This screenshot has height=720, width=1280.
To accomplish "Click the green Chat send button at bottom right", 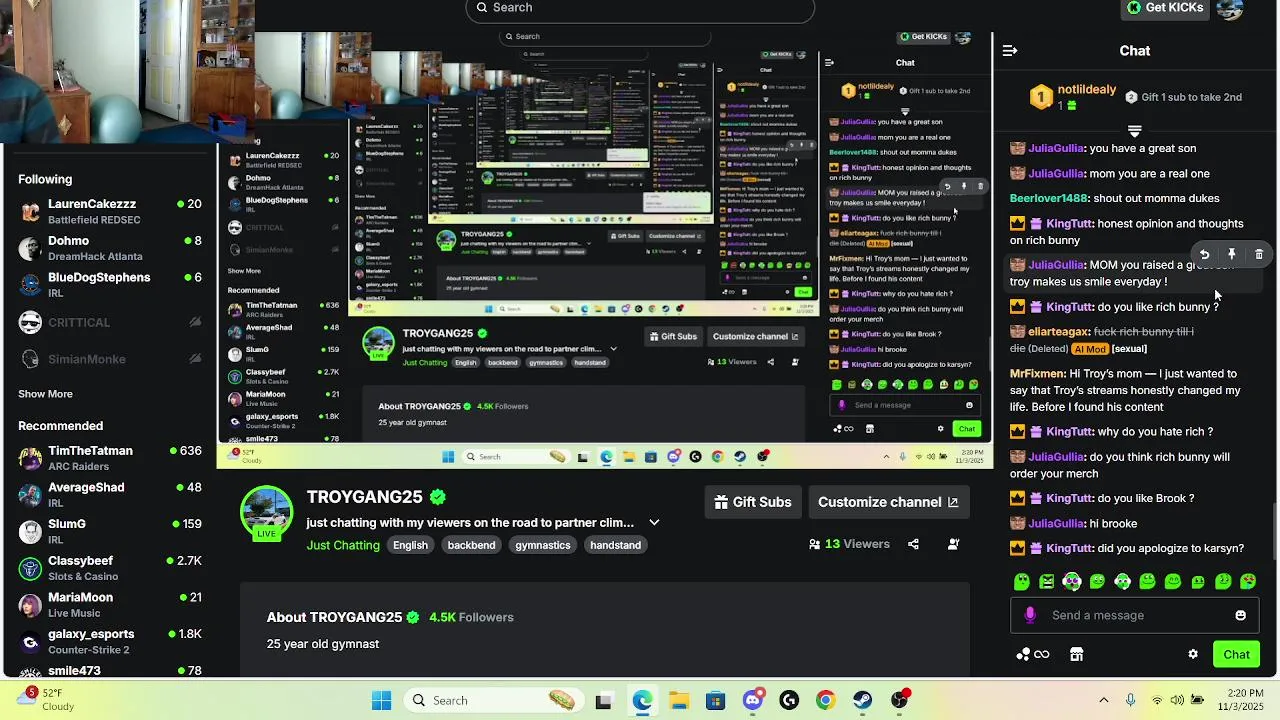I will [1236, 654].
